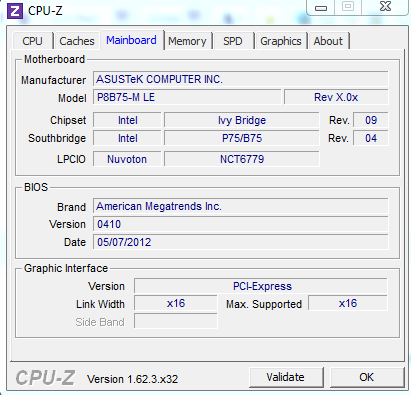The image size is (411, 395).
Task: Click the greyed Side Band label
Action: point(100,322)
